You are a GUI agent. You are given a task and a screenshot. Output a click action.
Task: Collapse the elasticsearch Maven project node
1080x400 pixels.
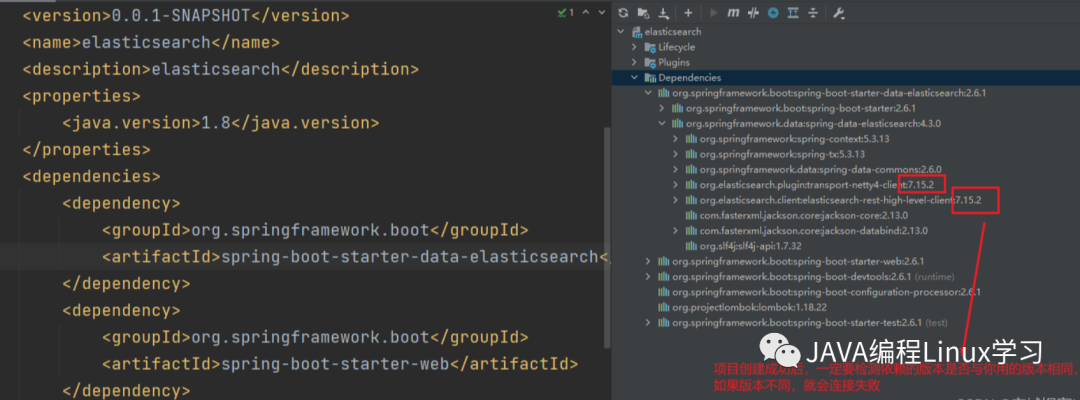621,32
